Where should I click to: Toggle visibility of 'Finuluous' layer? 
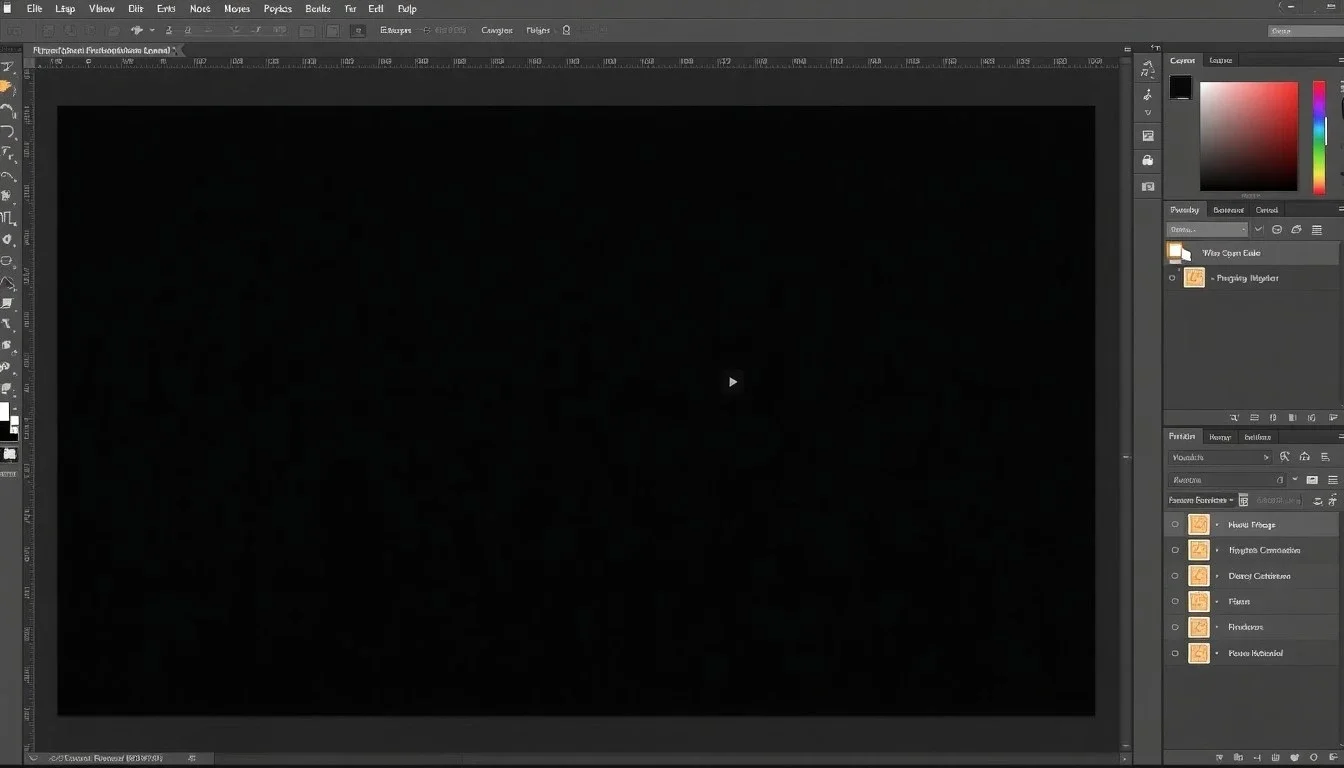pyautogui.click(x=1175, y=628)
